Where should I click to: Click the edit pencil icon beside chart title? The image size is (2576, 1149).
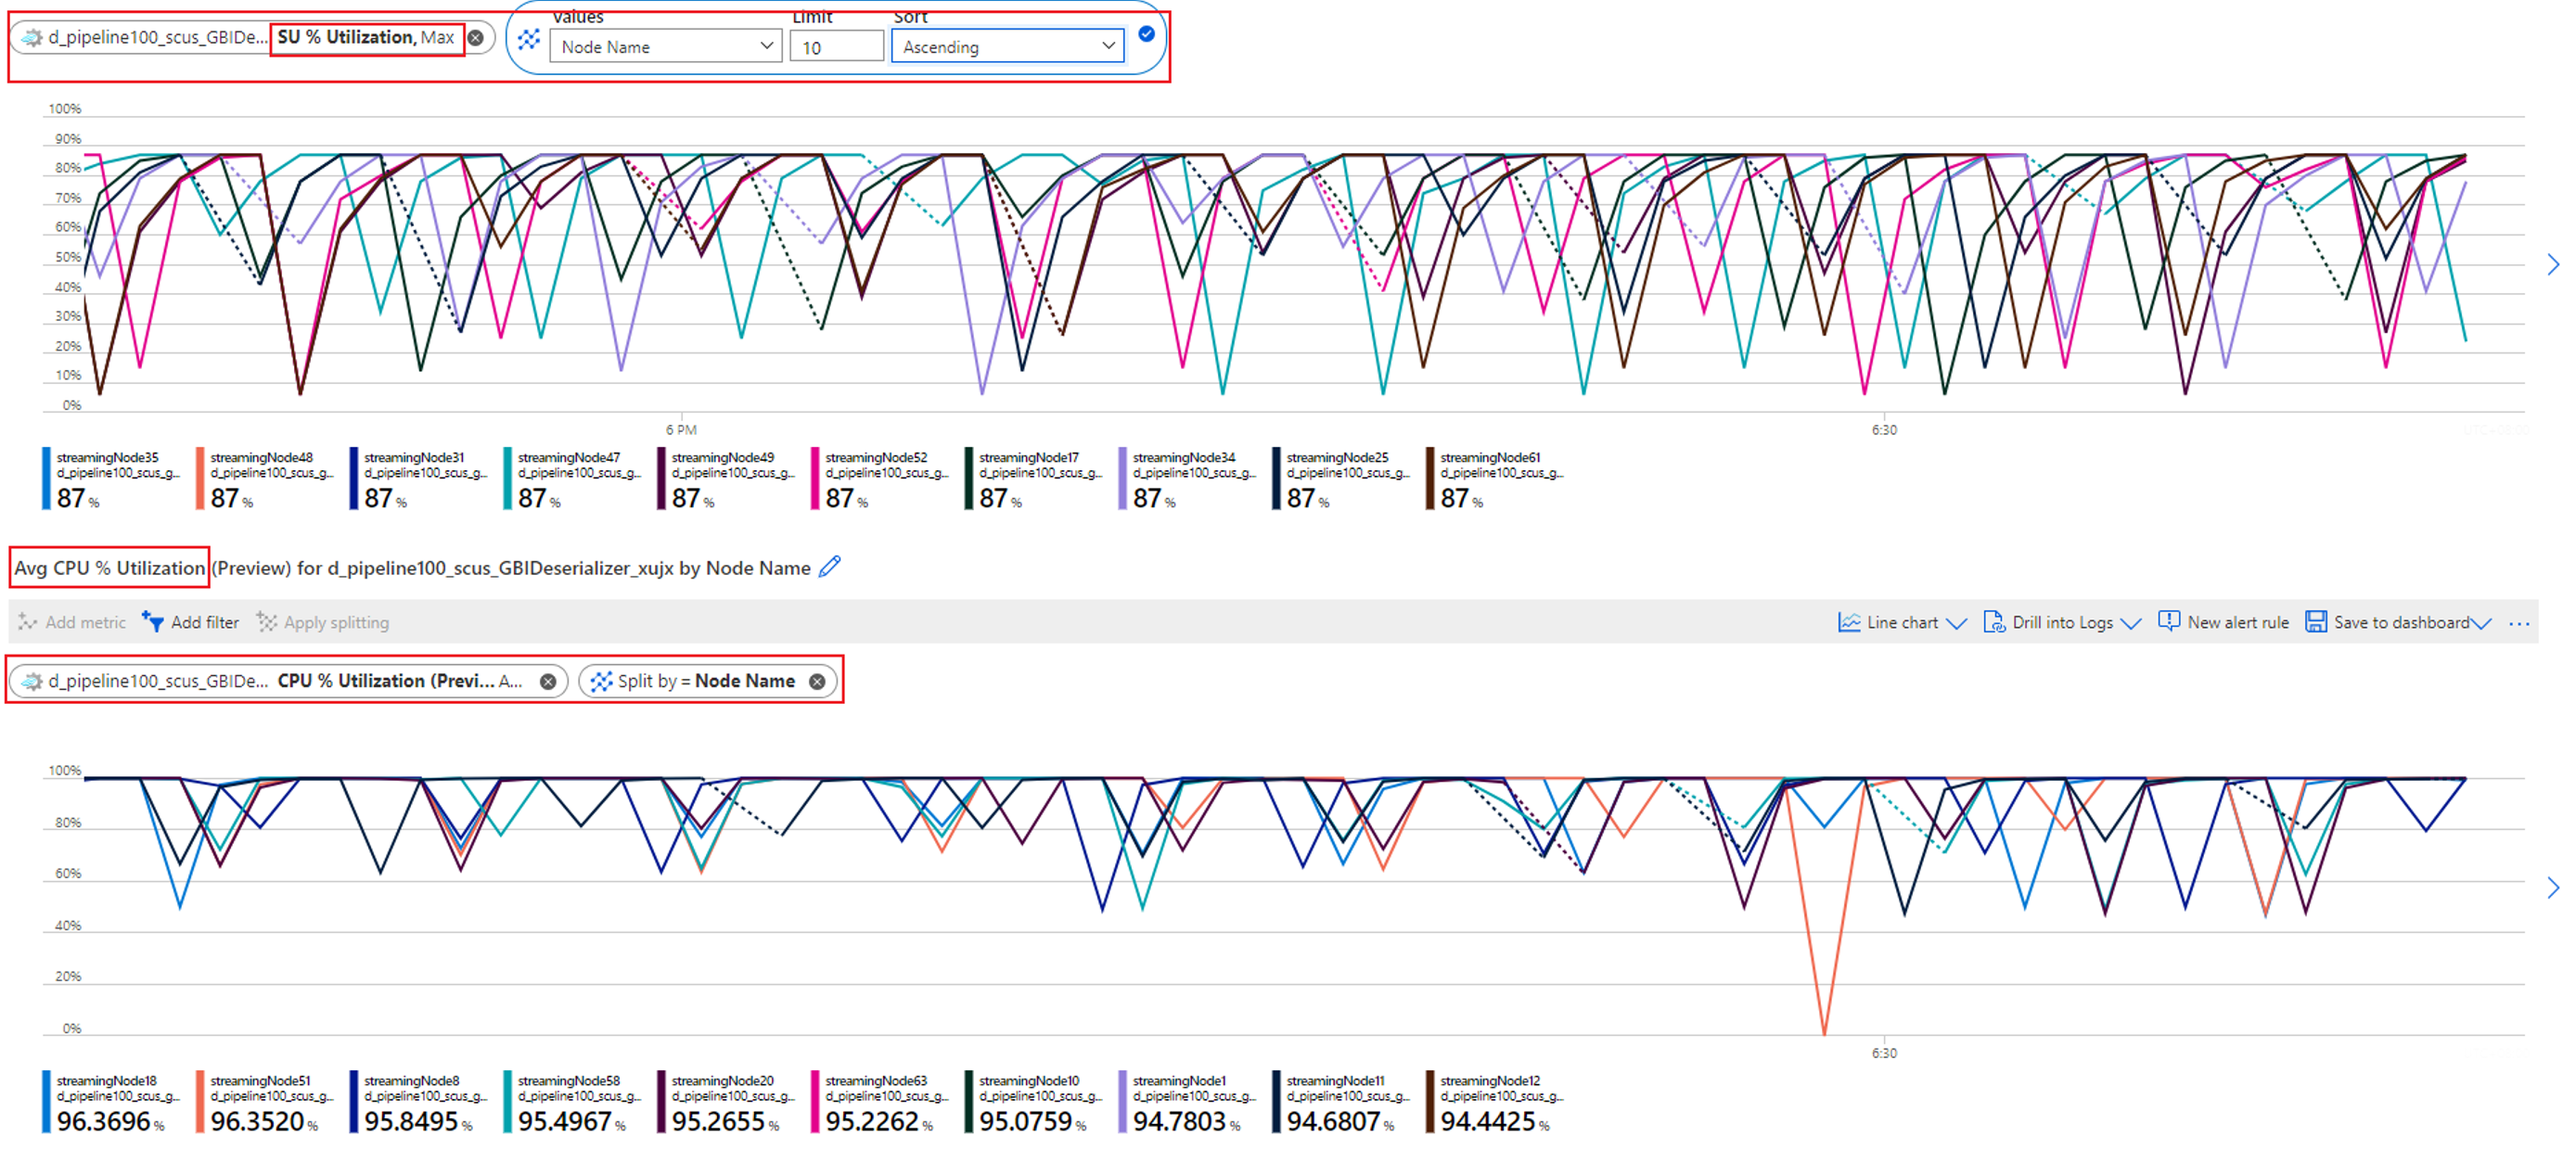[x=829, y=567]
